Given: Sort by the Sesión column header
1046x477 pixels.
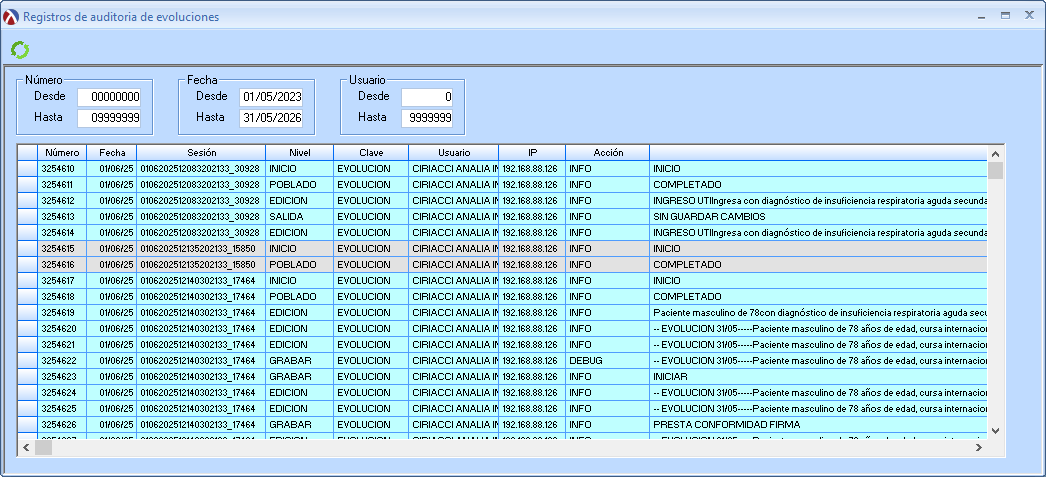Looking at the screenshot, I should click(201, 153).
